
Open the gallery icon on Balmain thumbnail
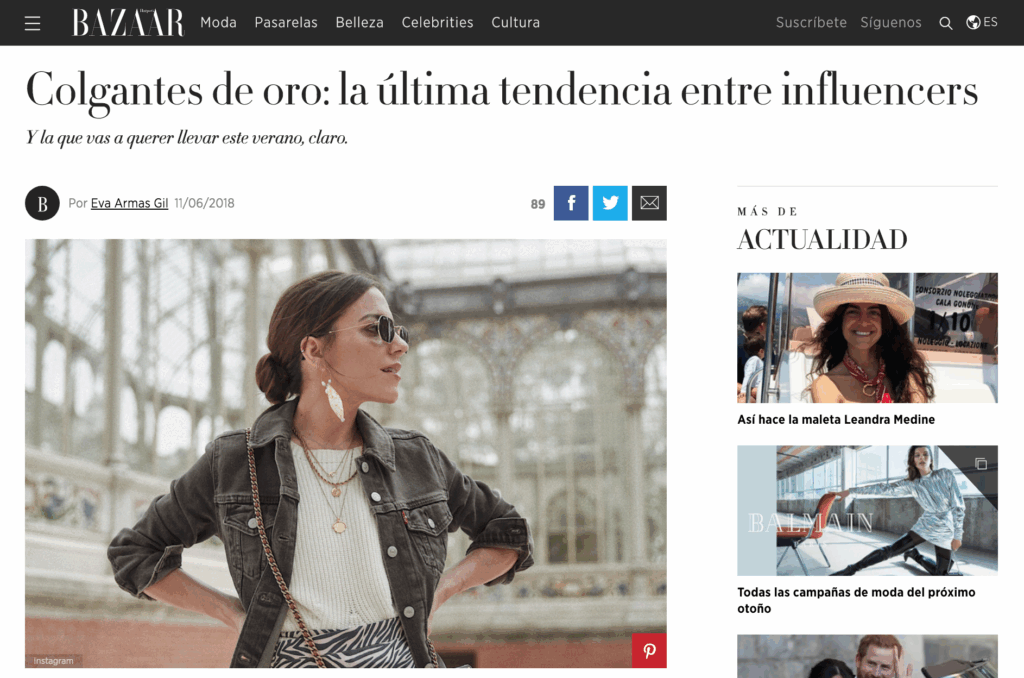point(981,464)
